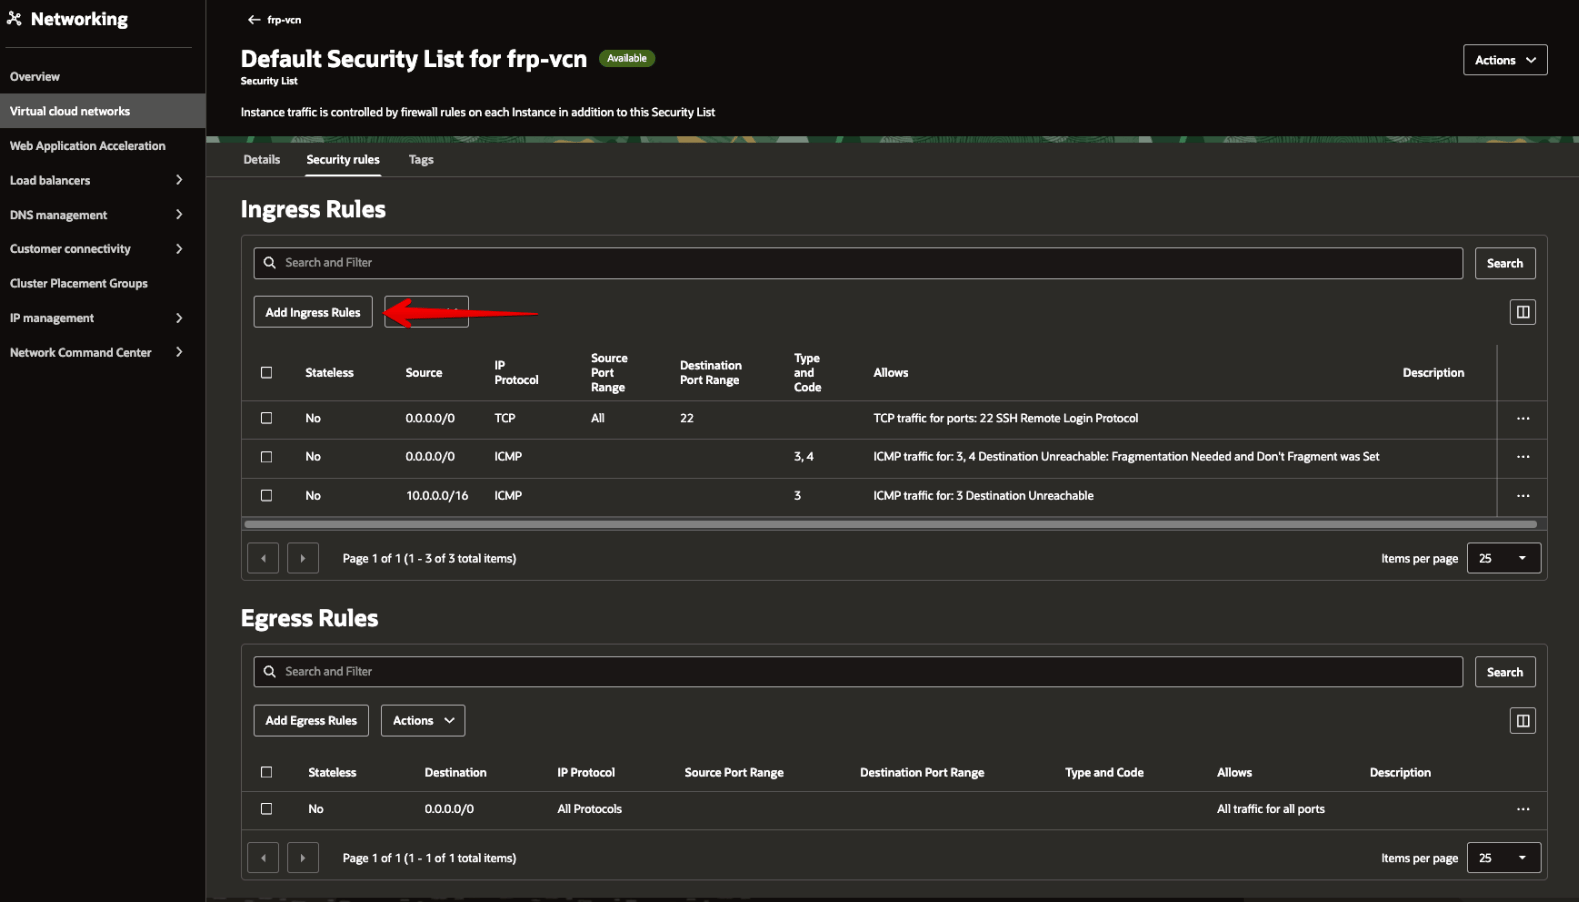This screenshot has width=1579, height=902.
Task: Click Add Egress Rules button
Action: click(311, 721)
